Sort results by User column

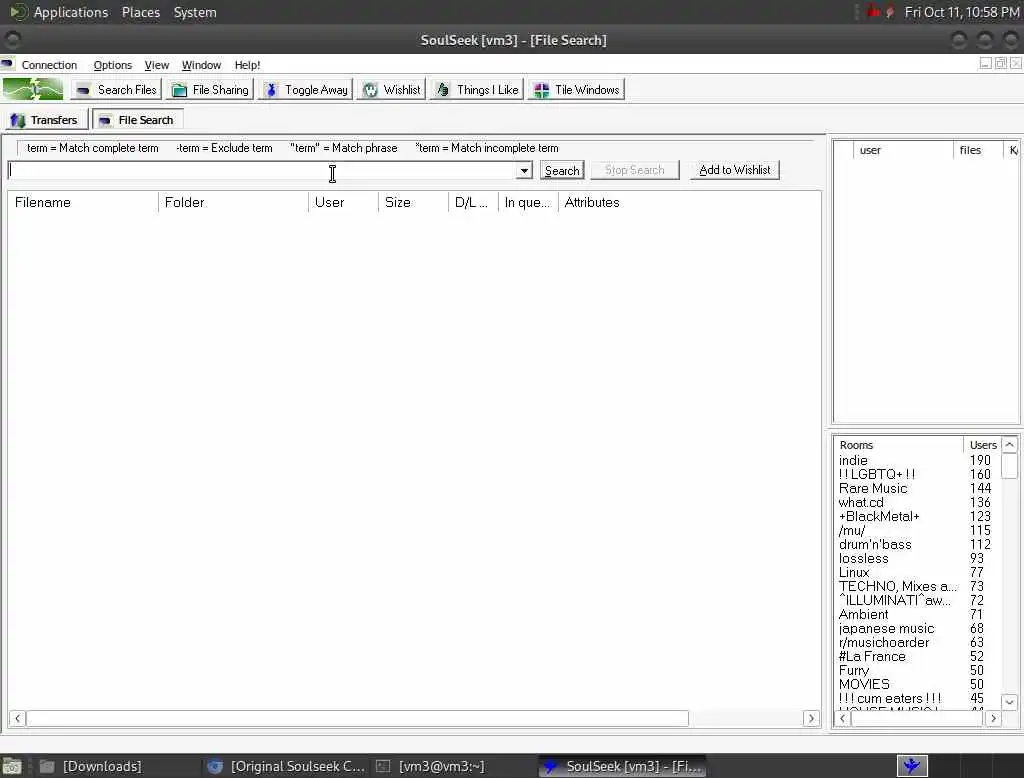tap(343, 203)
